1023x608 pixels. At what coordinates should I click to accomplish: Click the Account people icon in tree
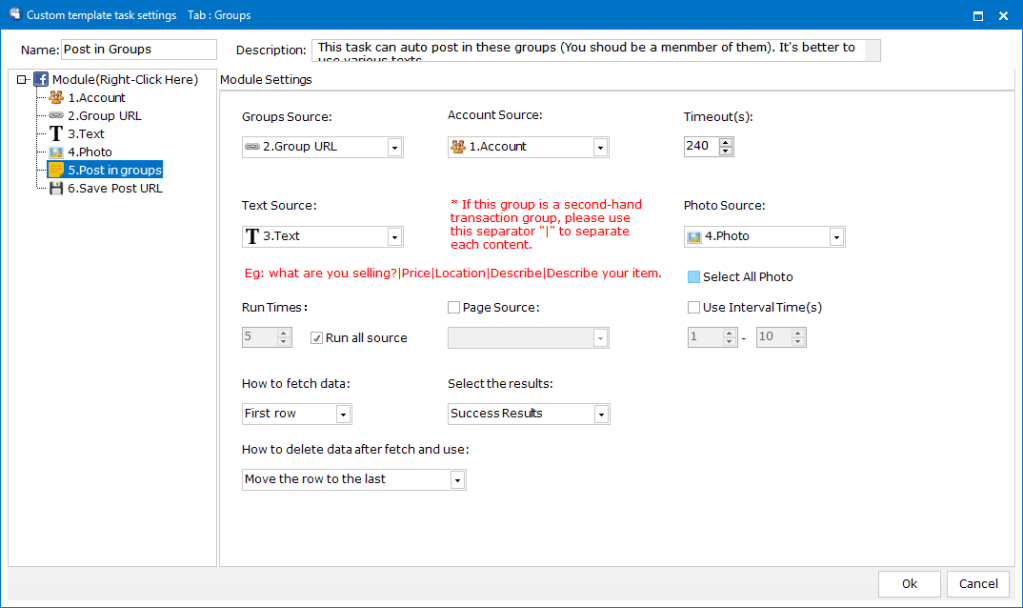click(x=56, y=98)
